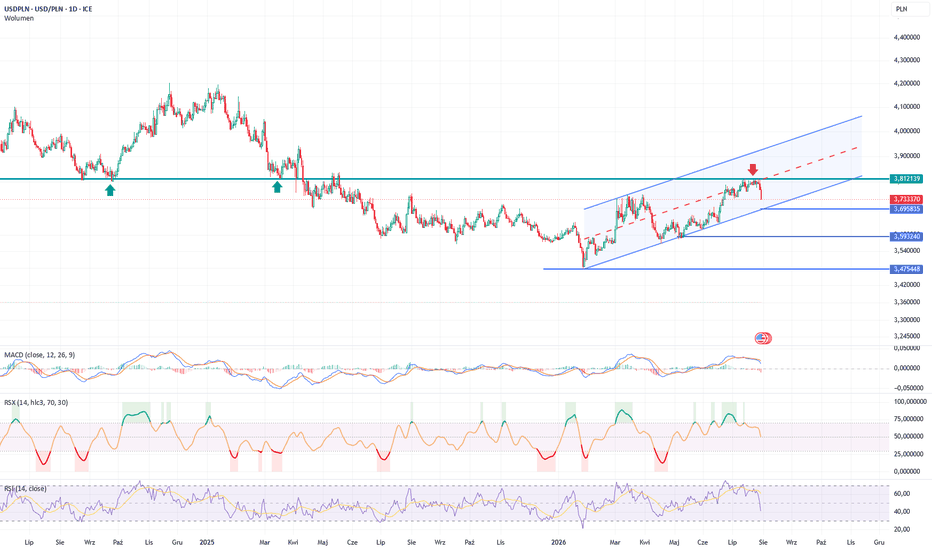Click the 4,100000 price axis value
The height and width of the screenshot is (550, 932).
tap(907, 107)
